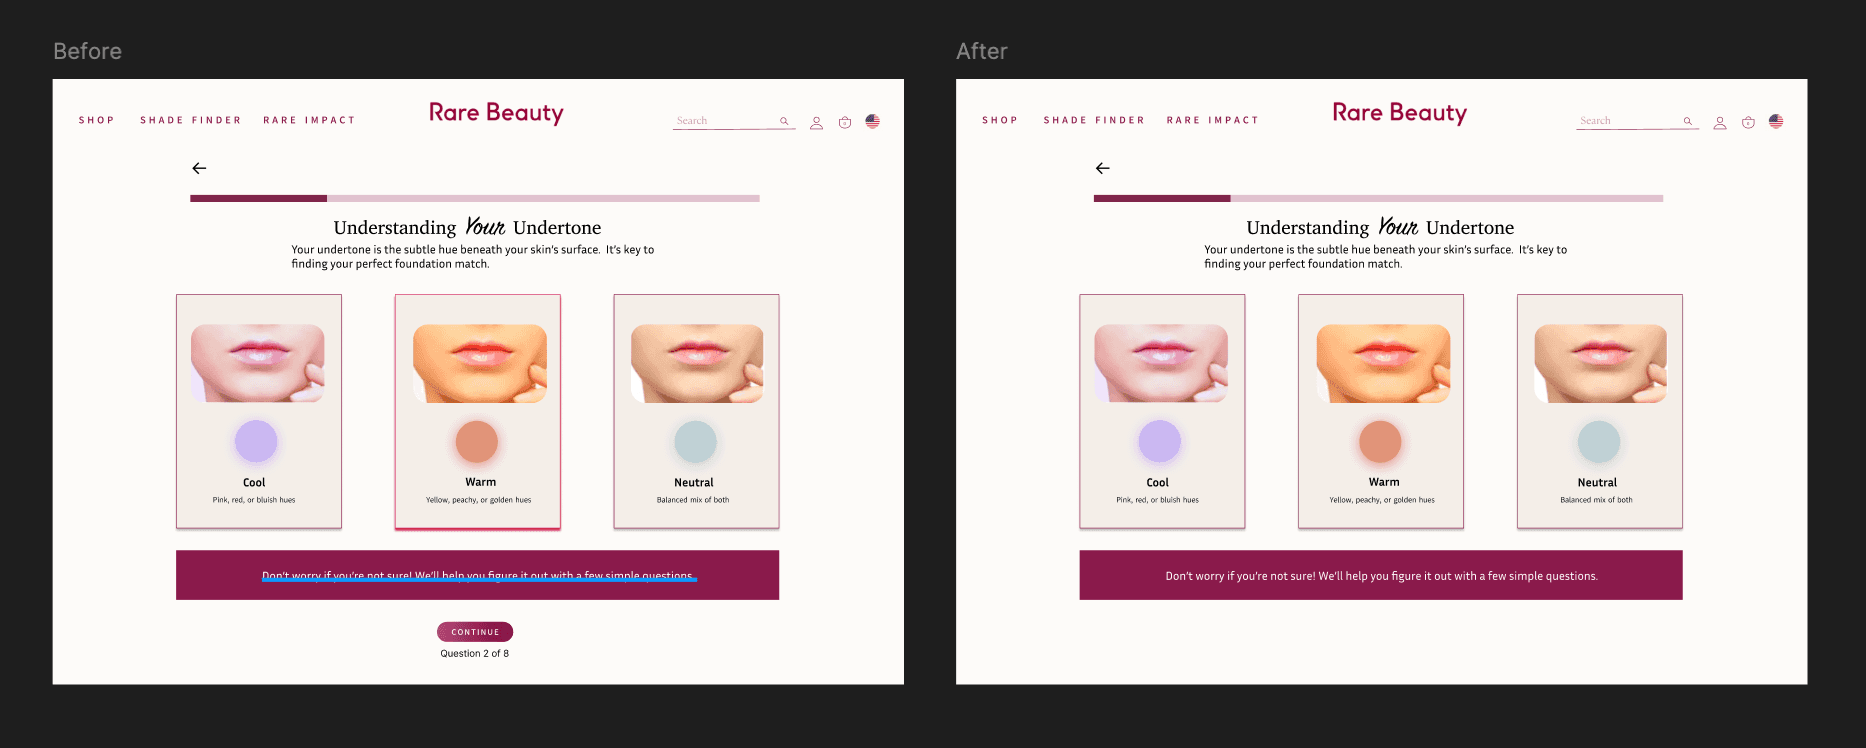Click "Pink, red, or bluish hues" in Before mockup
The height and width of the screenshot is (748, 1866).
tap(254, 500)
